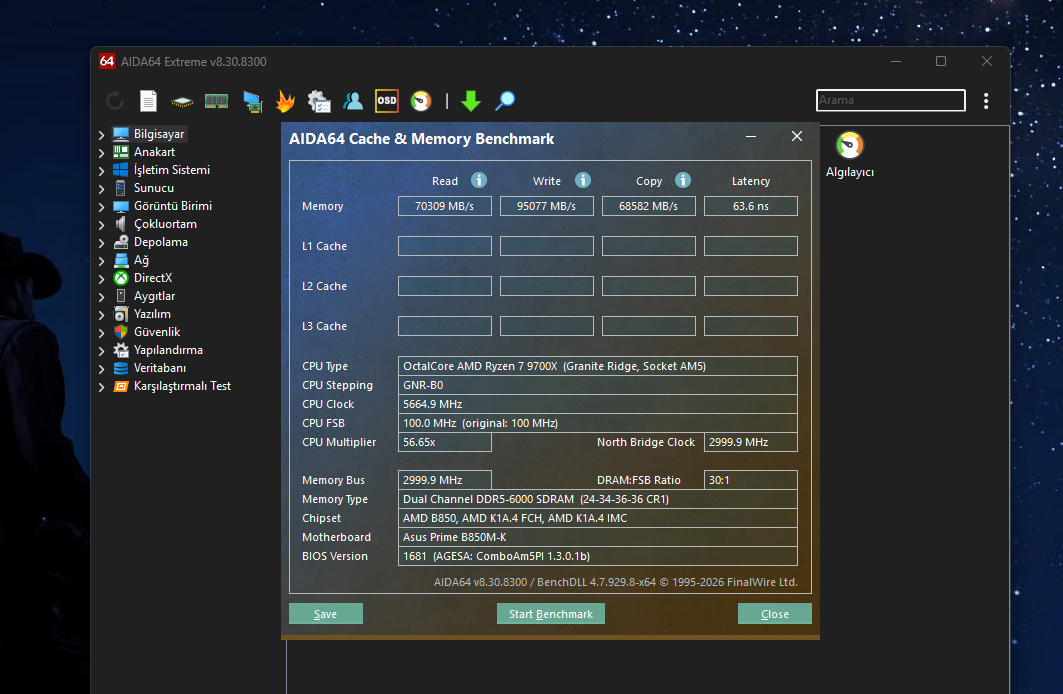This screenshot has width=1063, height=694.
Task: Focus the Arama search field
Action: pos(891,100)
